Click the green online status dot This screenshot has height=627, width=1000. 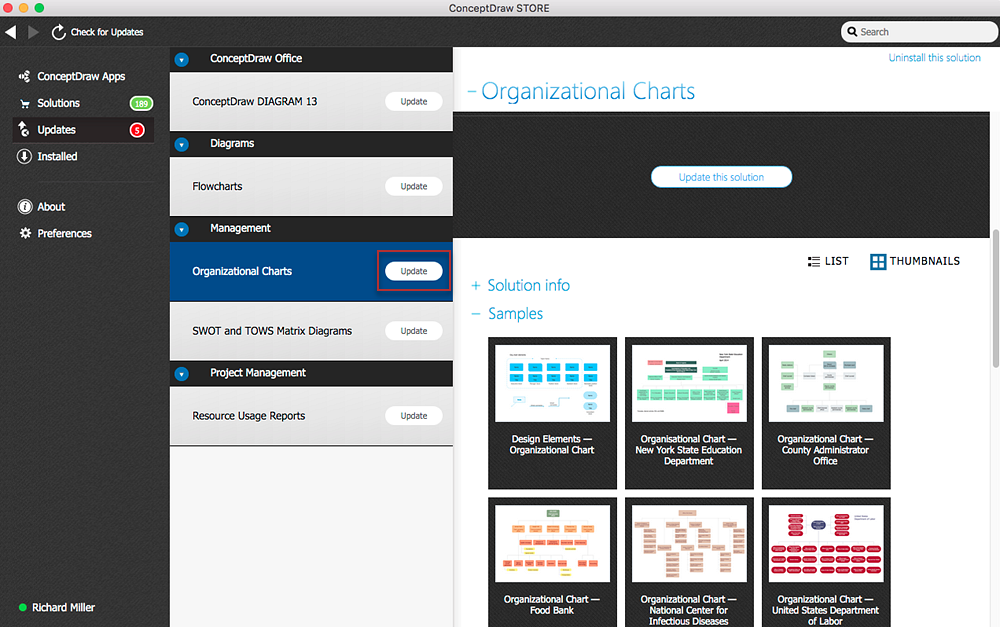[23, 607]
